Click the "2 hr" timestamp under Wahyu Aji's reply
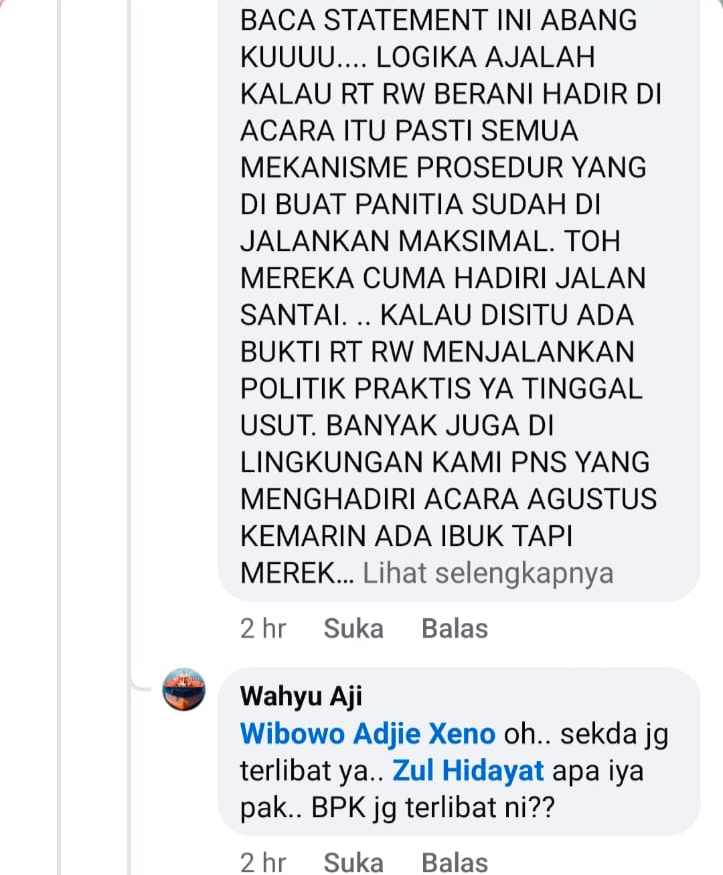This screenshot has width=723, height=875. coord(263,862)
